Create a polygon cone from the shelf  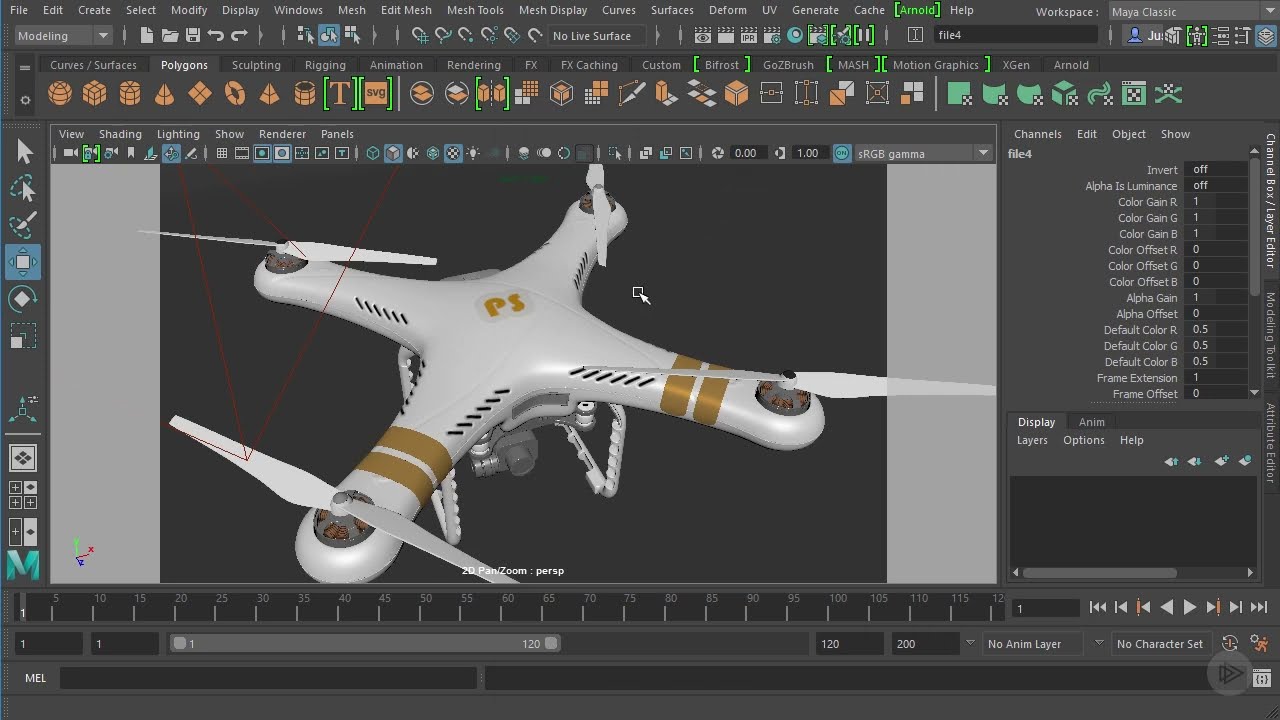[165, 95]
